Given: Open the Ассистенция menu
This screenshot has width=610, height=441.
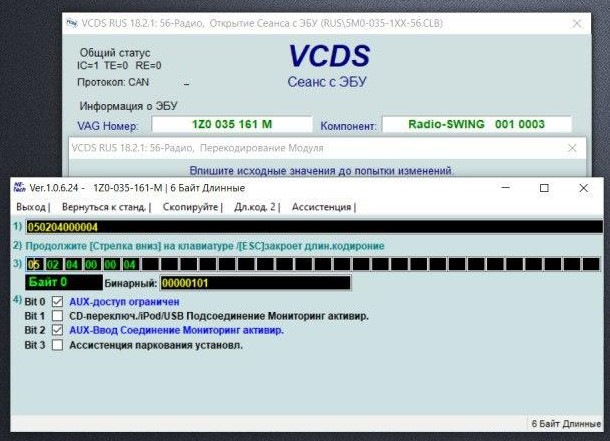Looking at the screenshot, I should point(321,207).
